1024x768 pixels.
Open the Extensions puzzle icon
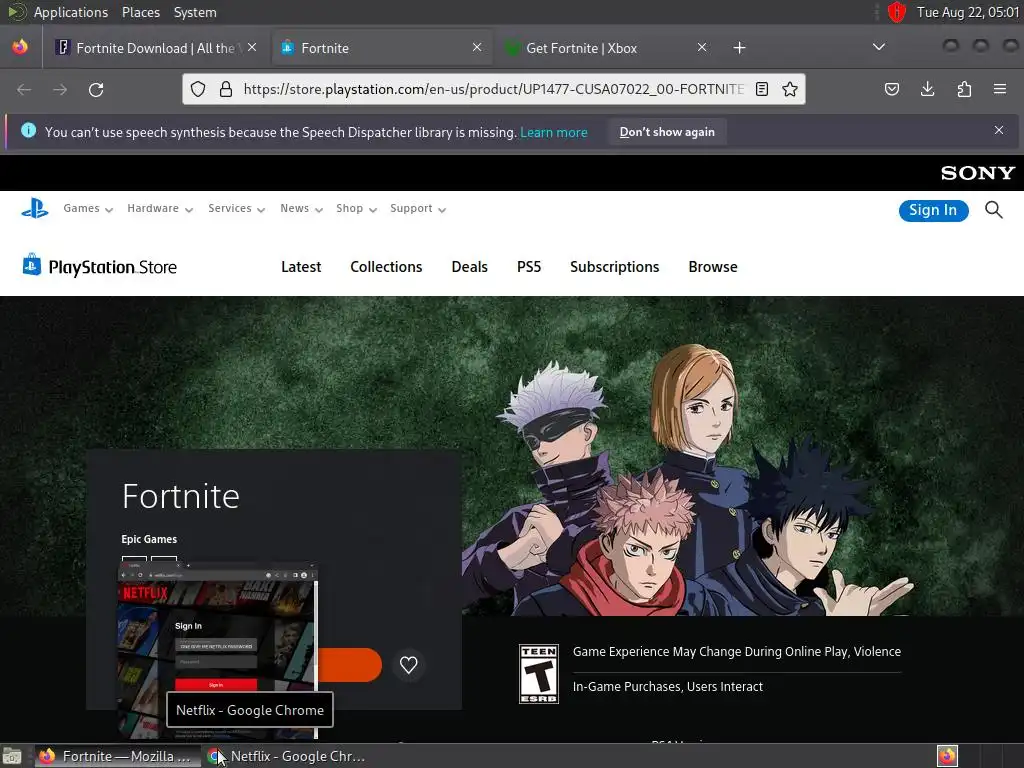[x=964, y=89]
